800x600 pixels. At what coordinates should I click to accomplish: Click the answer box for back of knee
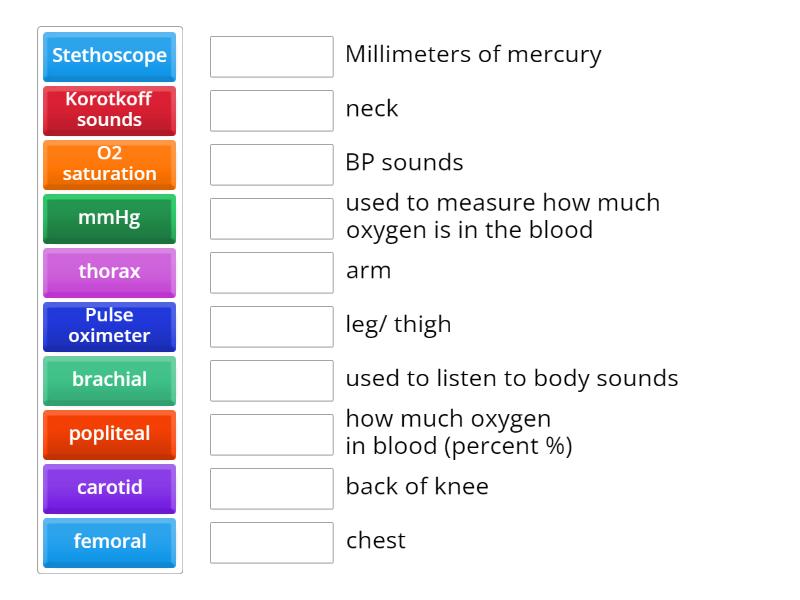(x=271, y=488)
